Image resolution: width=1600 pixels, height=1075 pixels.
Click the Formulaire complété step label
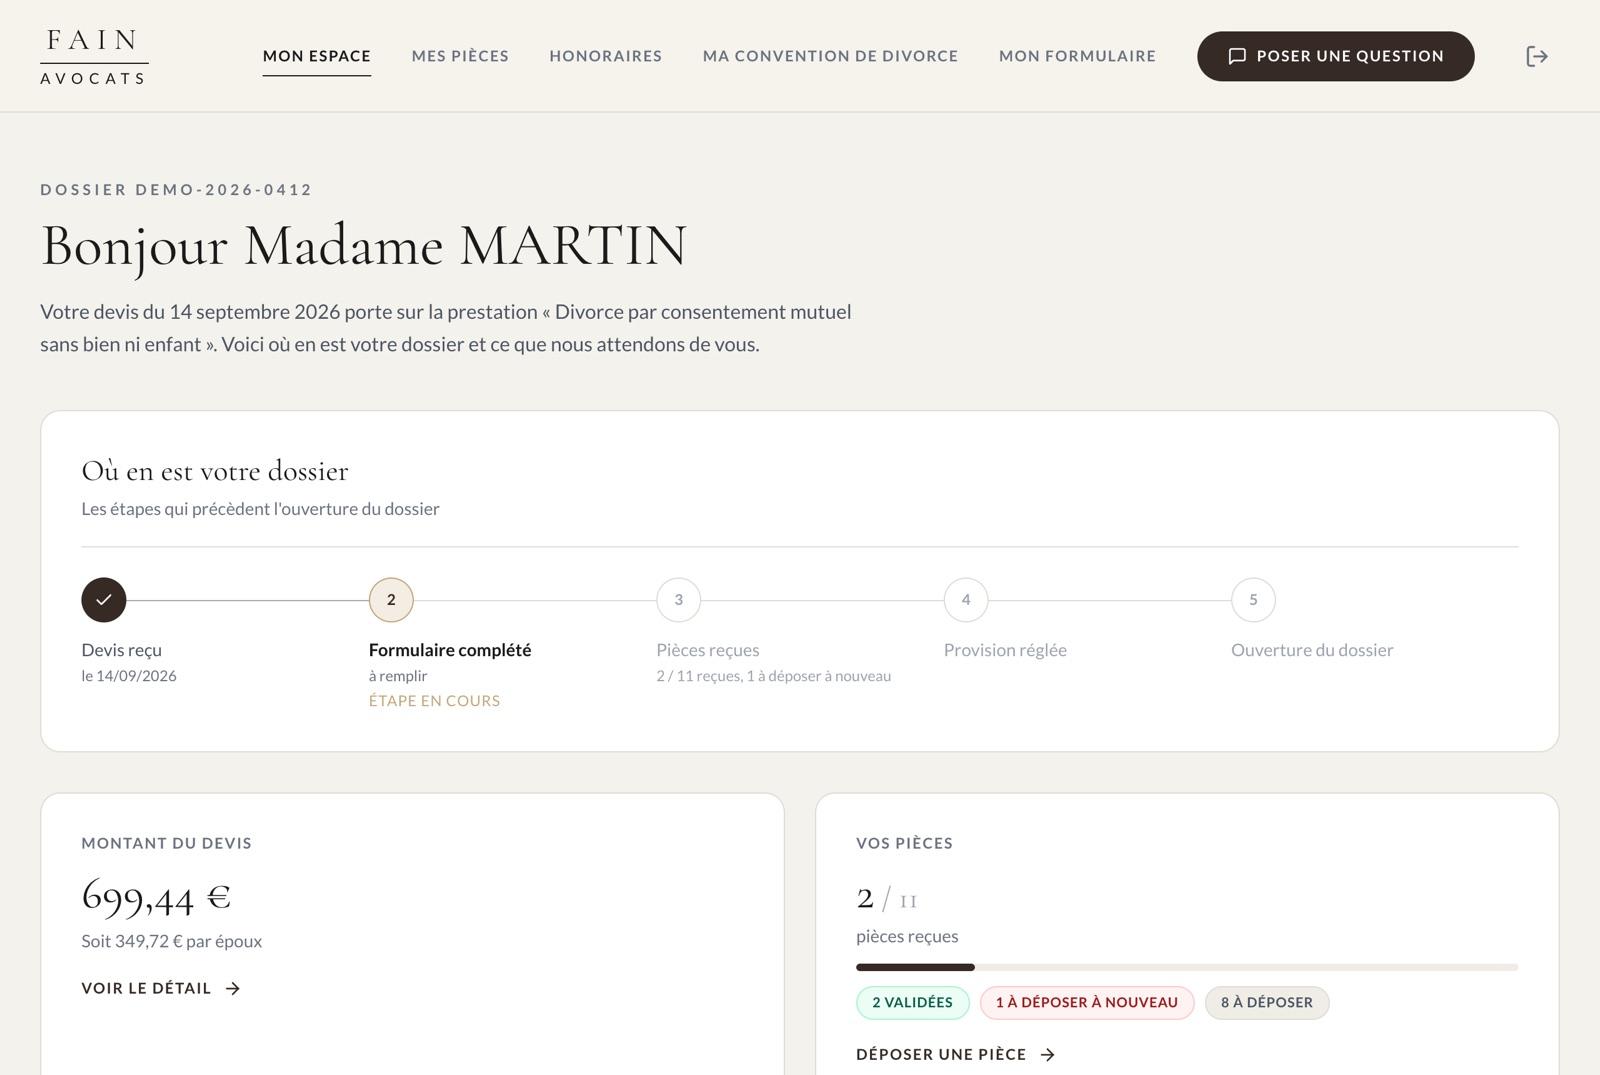pyautogui.click(x=450, y=650)
